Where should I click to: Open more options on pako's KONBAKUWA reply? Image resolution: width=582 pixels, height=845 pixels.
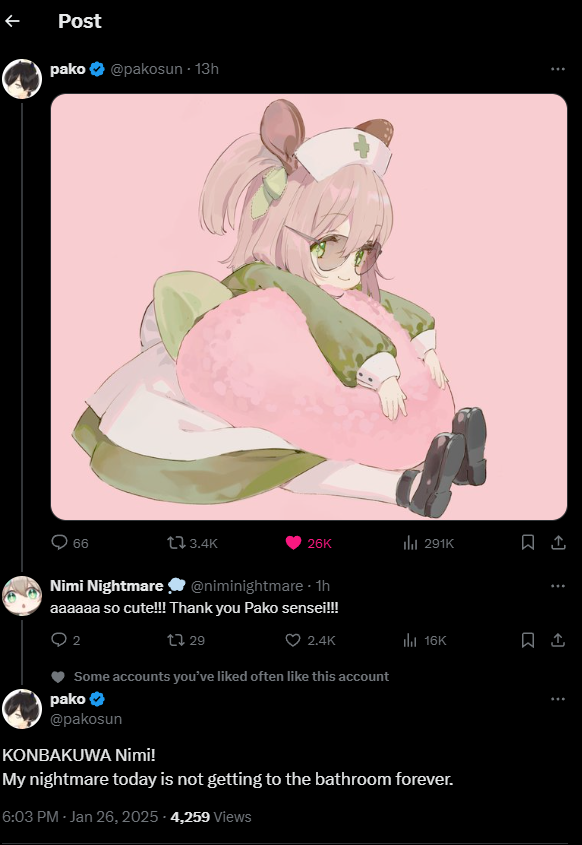click(558, 699)
